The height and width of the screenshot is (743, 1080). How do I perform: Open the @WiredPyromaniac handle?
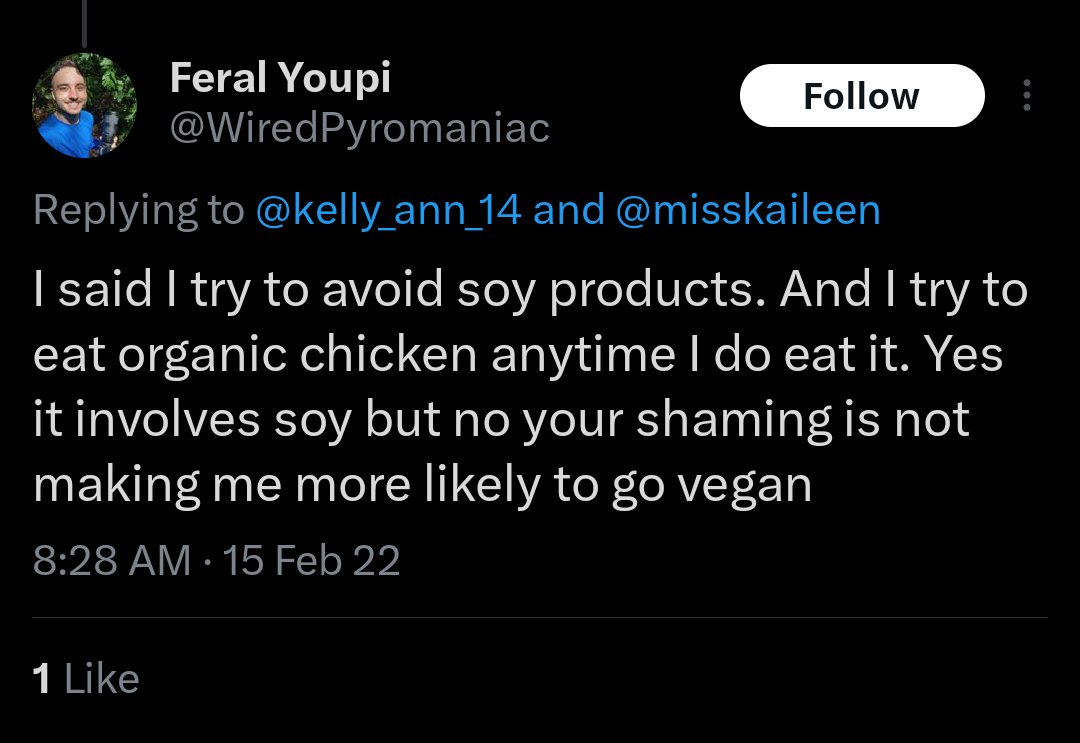click(360, 128)
